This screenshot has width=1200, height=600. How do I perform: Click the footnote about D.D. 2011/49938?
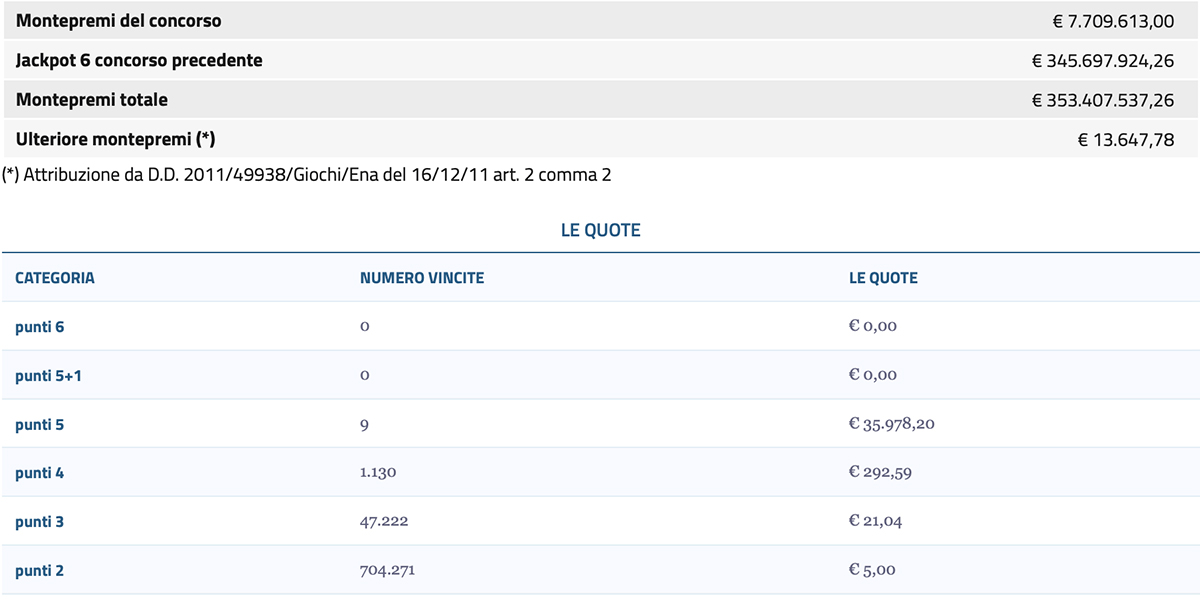(x=307, y=176)
